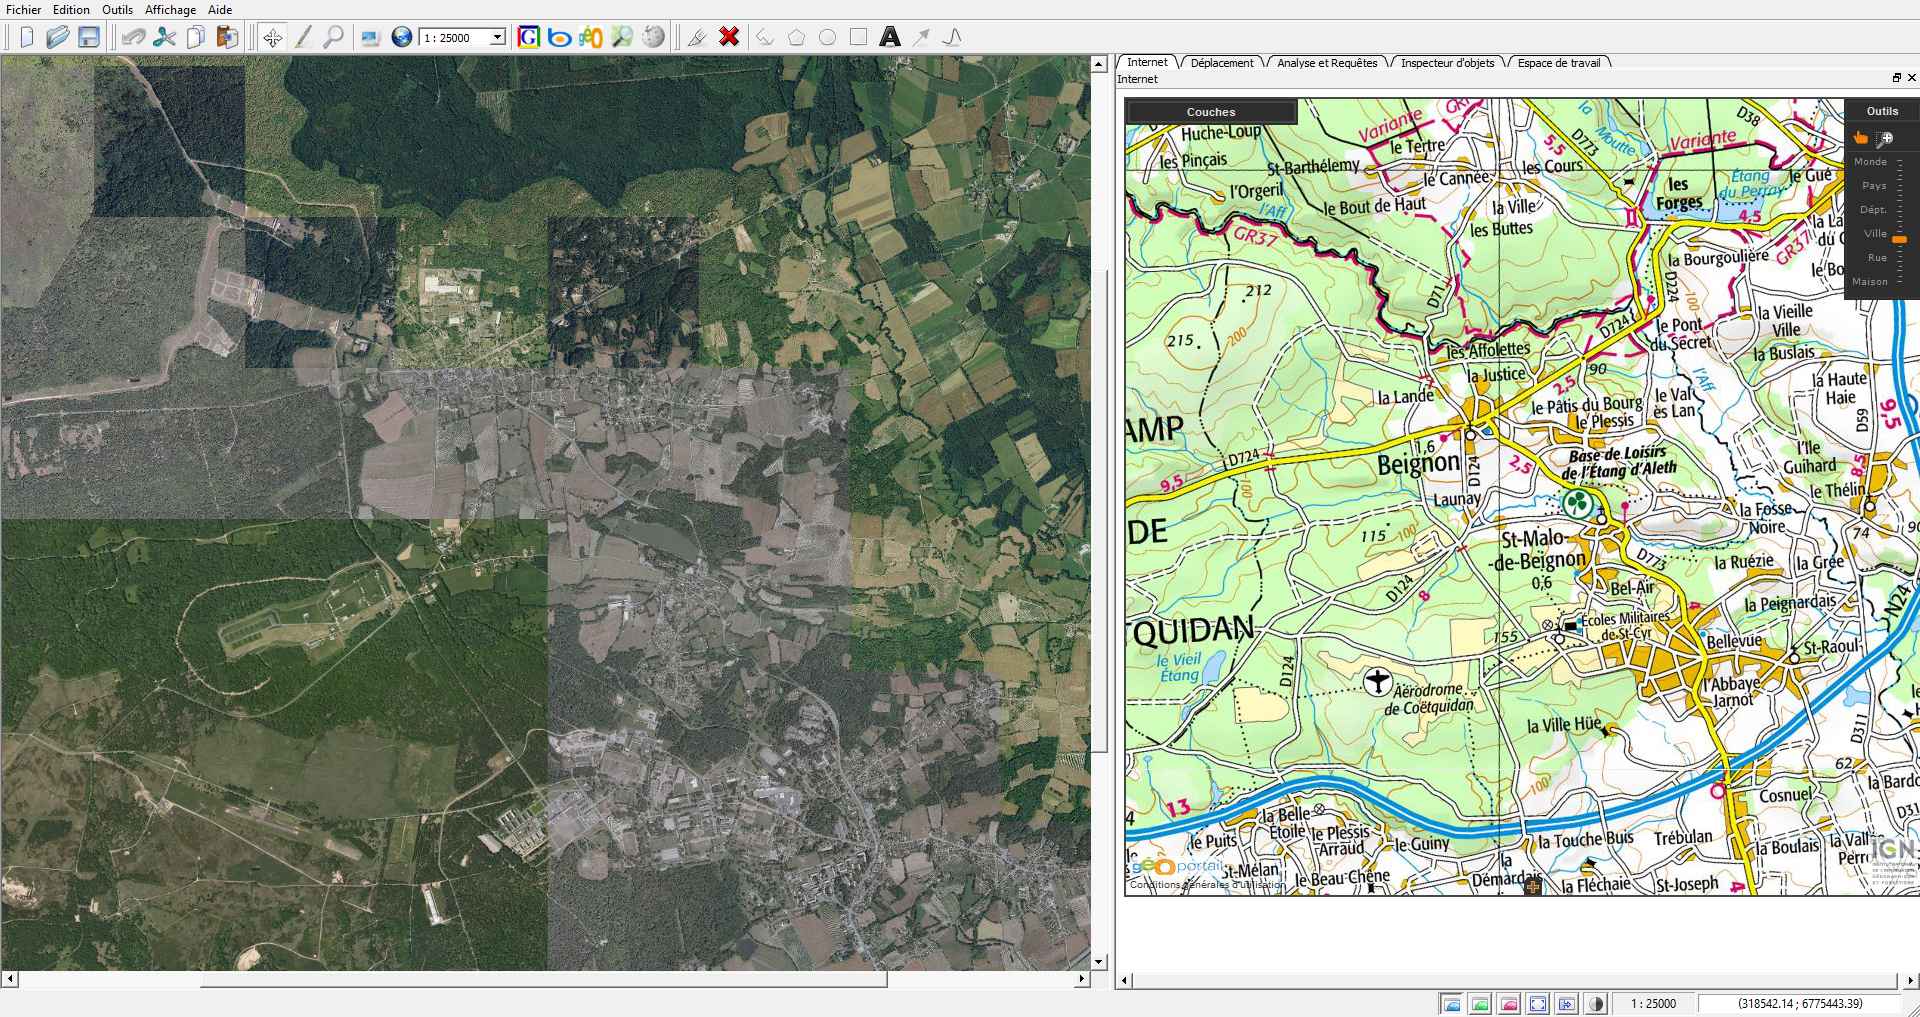Open the Edition menu

click(x=71, y=10)
